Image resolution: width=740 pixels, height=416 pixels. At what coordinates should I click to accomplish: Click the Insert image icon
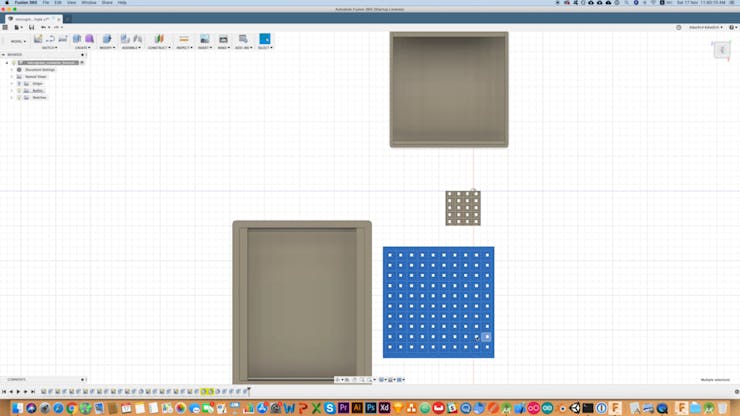pyautogui.click(x=204, y=39)
